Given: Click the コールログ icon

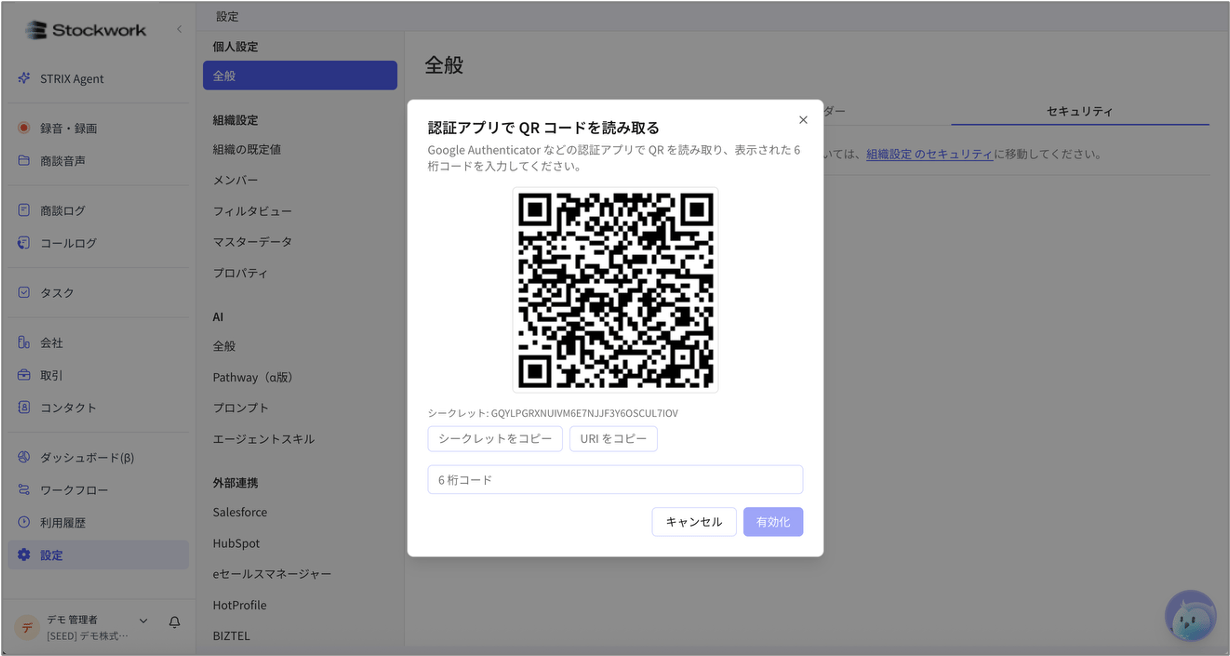Looking at the screenshot, I should coord(24,242).
